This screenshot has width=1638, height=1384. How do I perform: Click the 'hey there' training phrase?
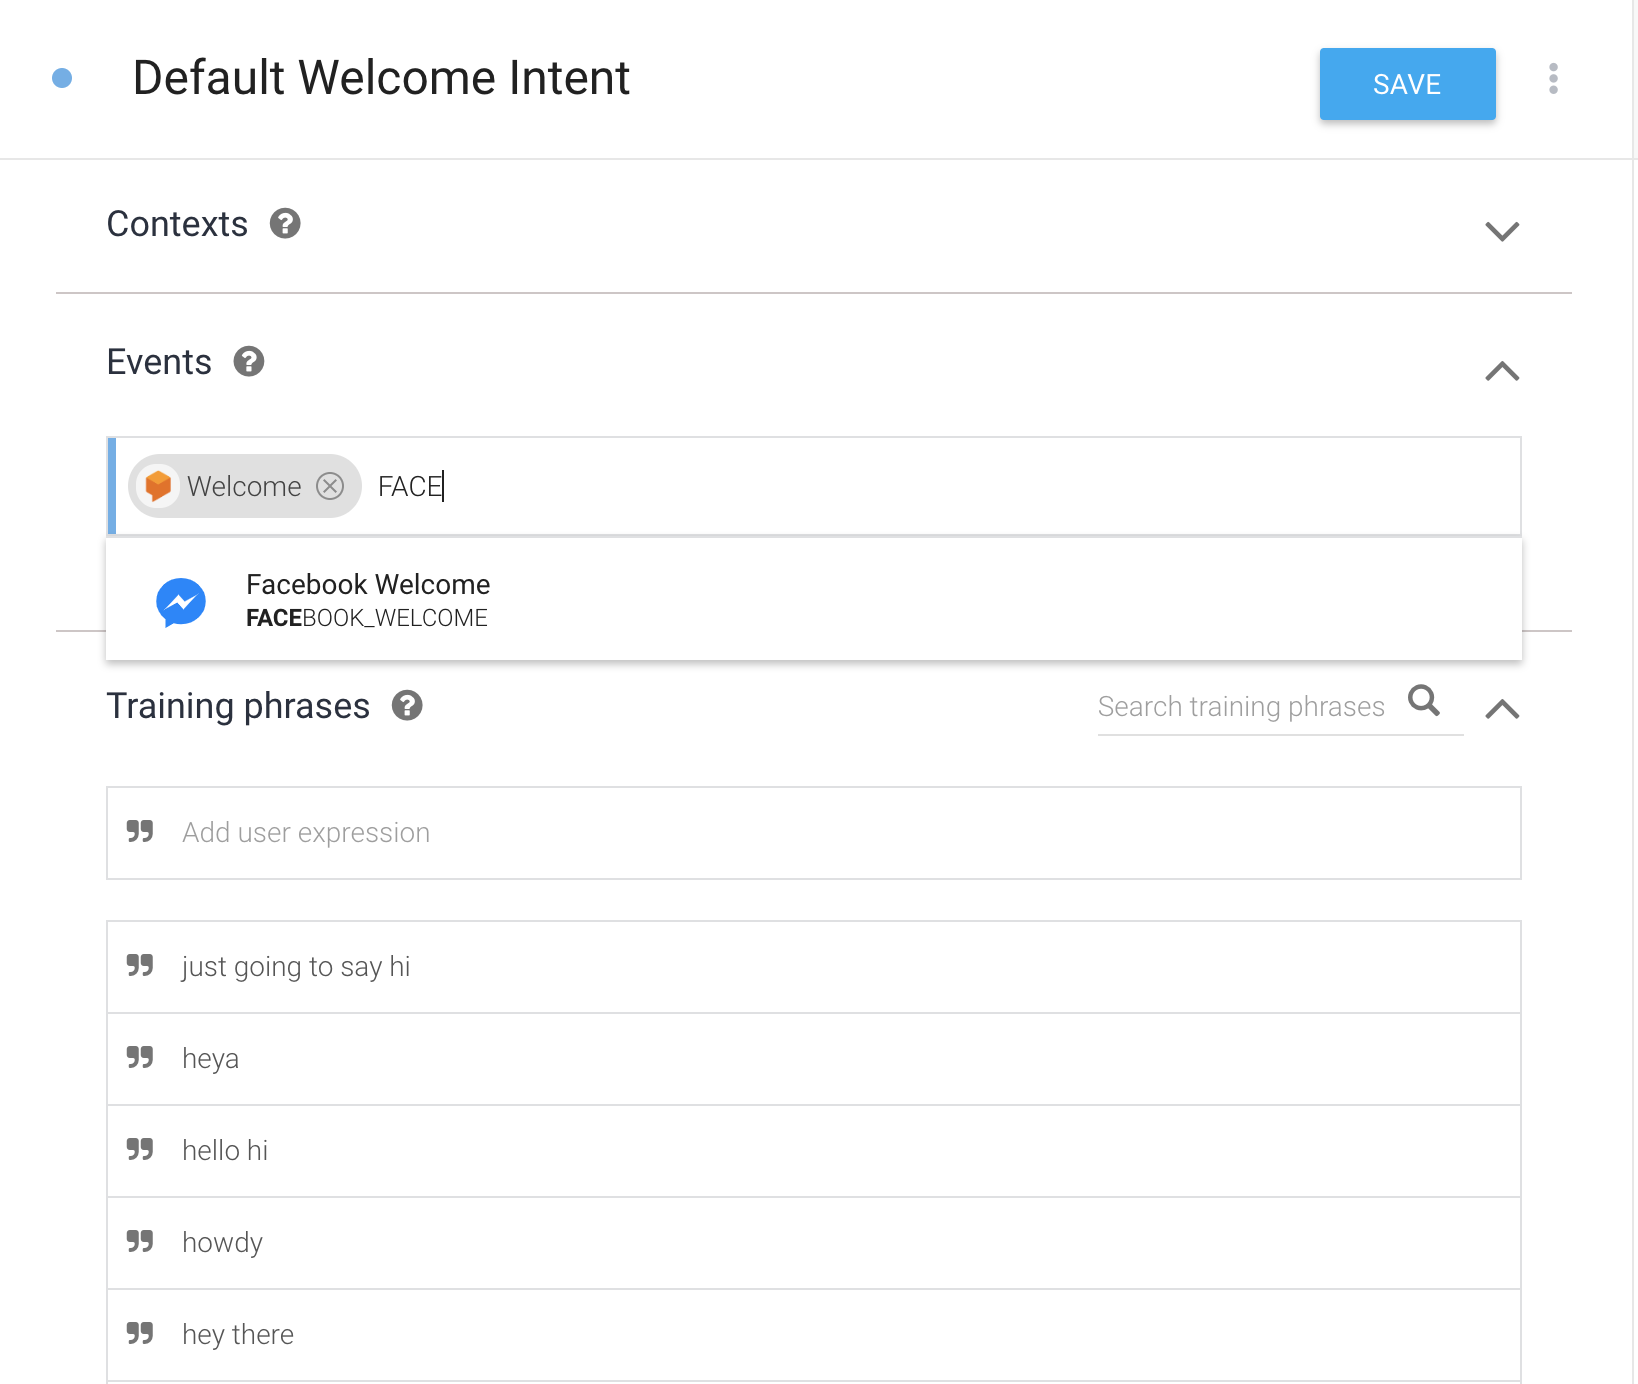point(238,1335)
